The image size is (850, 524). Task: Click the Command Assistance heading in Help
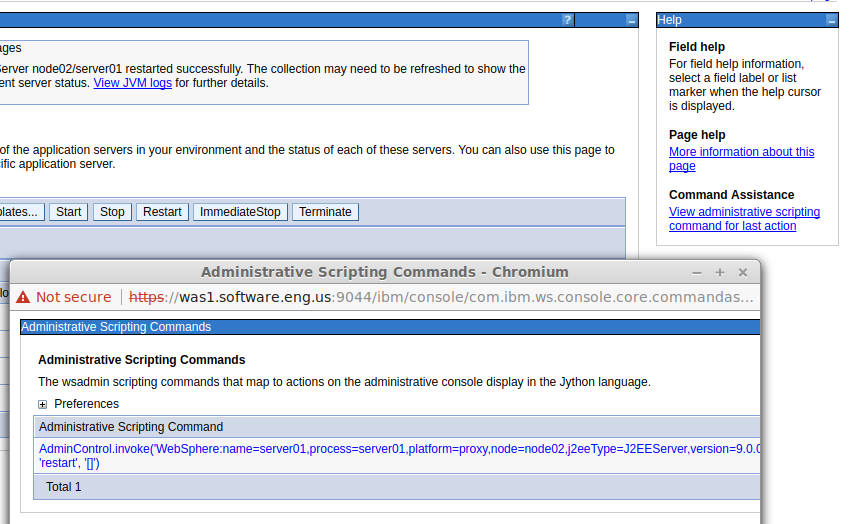click(x=731, y=195)
